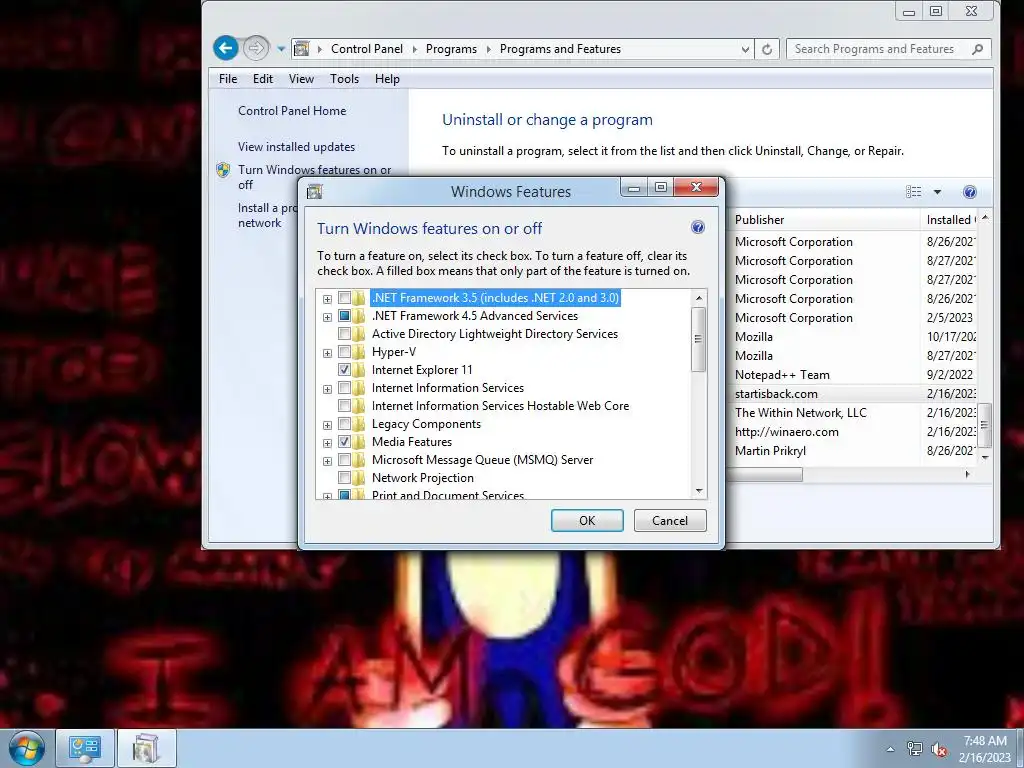The height and width of the screenshot is (768, 1024).
Task: Expand Media Features node
Action: coord(327,443)
